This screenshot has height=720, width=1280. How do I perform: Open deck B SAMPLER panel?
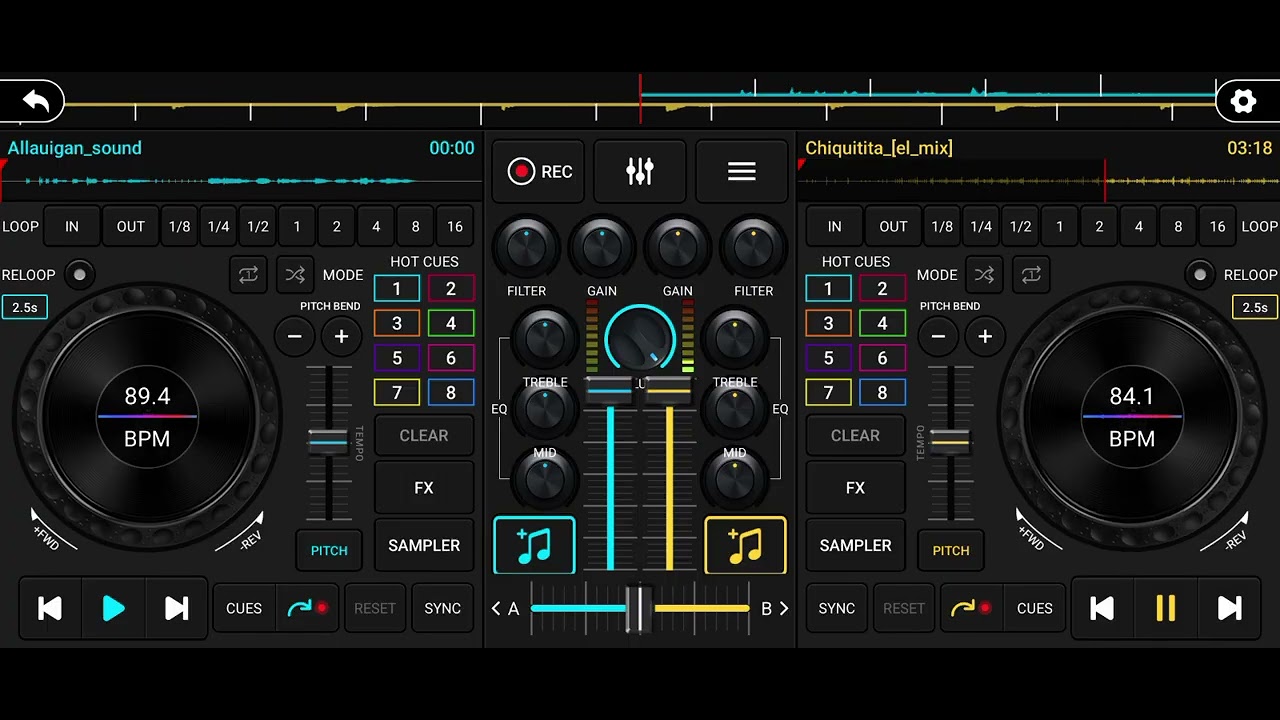point(855,546)
